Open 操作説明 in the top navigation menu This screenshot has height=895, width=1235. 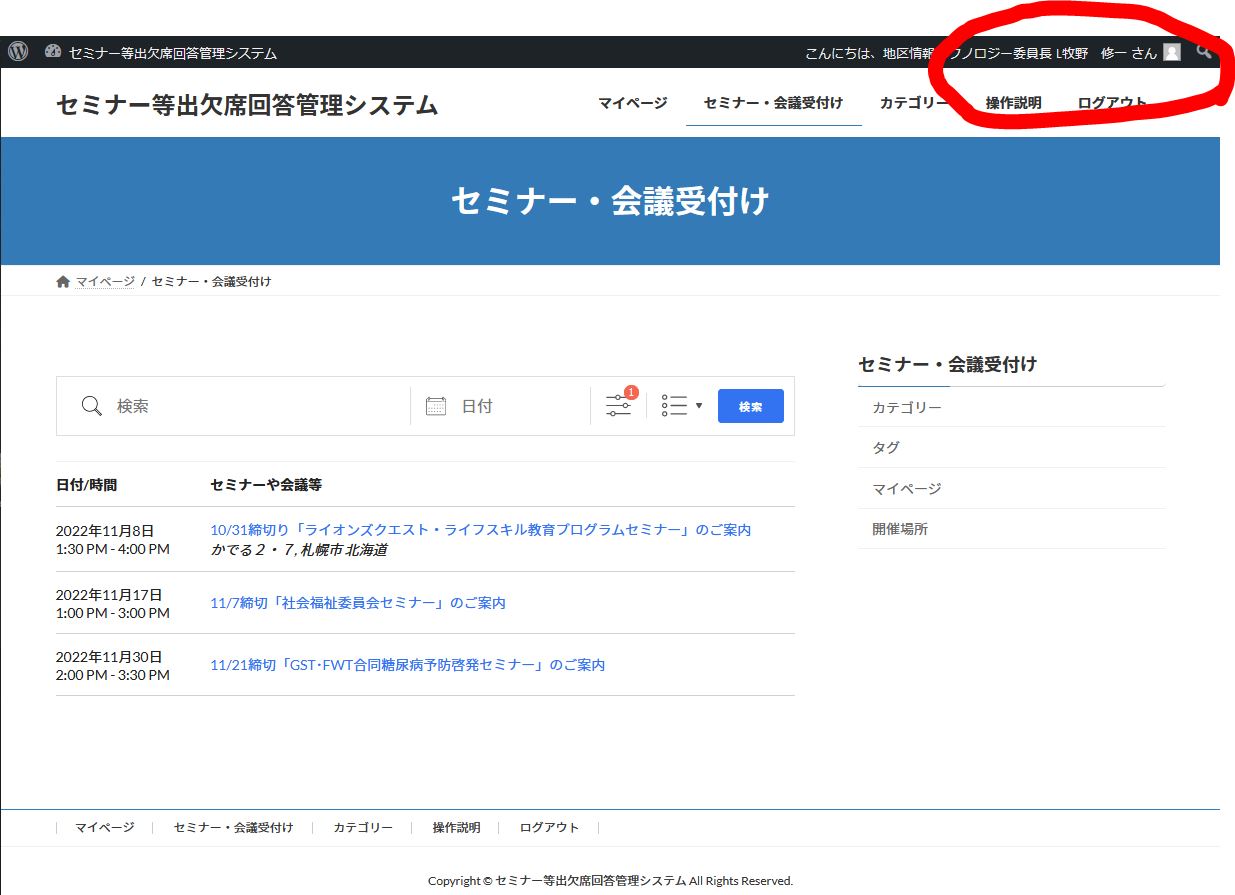[x=1013, y=103]
